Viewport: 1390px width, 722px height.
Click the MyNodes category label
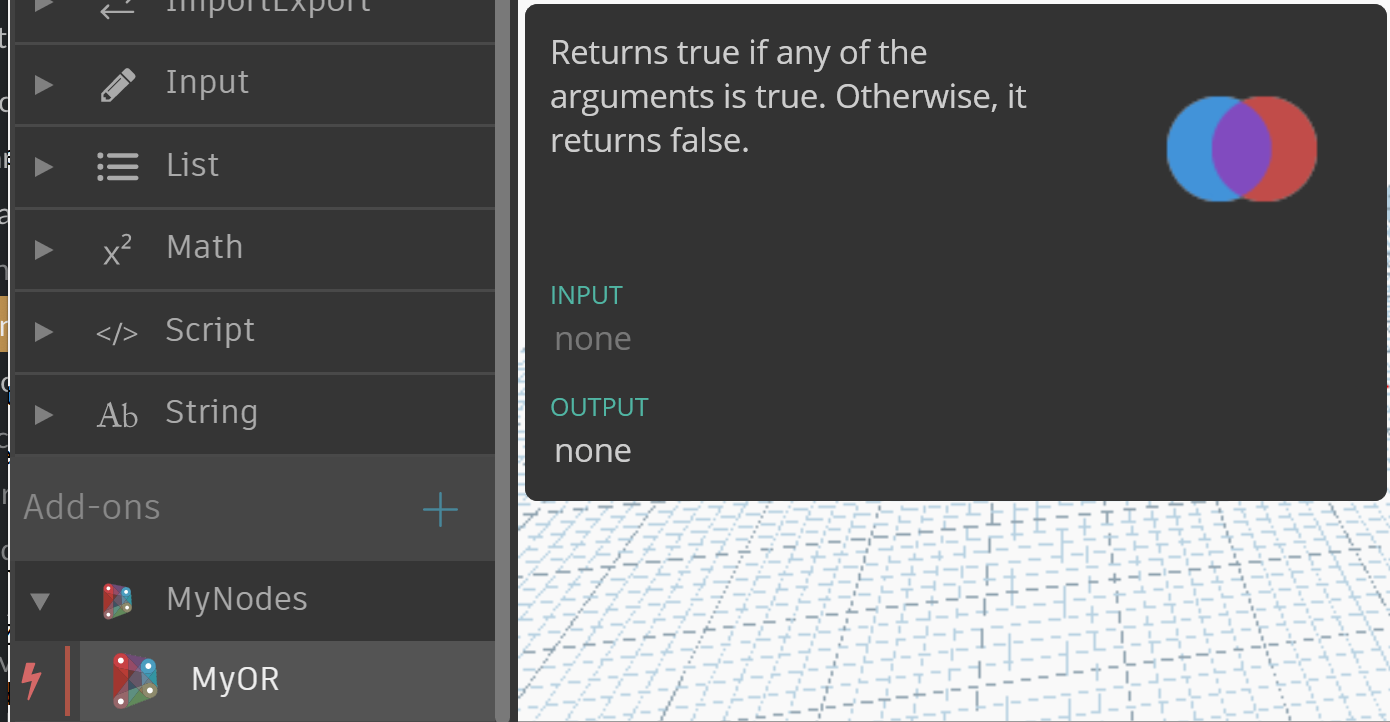pos(236,599)
